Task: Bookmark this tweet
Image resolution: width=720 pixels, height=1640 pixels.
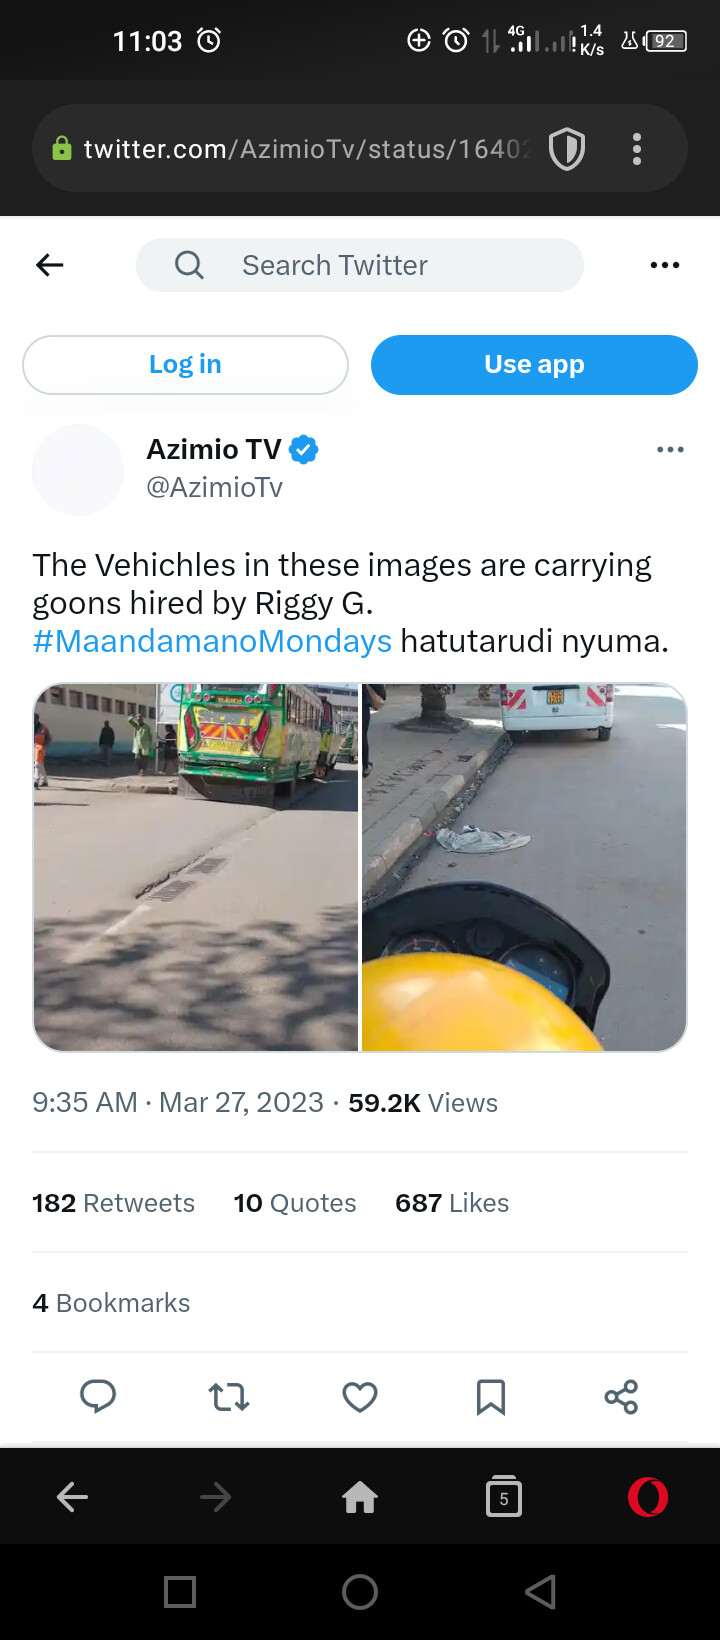Action: [490, 1396]
